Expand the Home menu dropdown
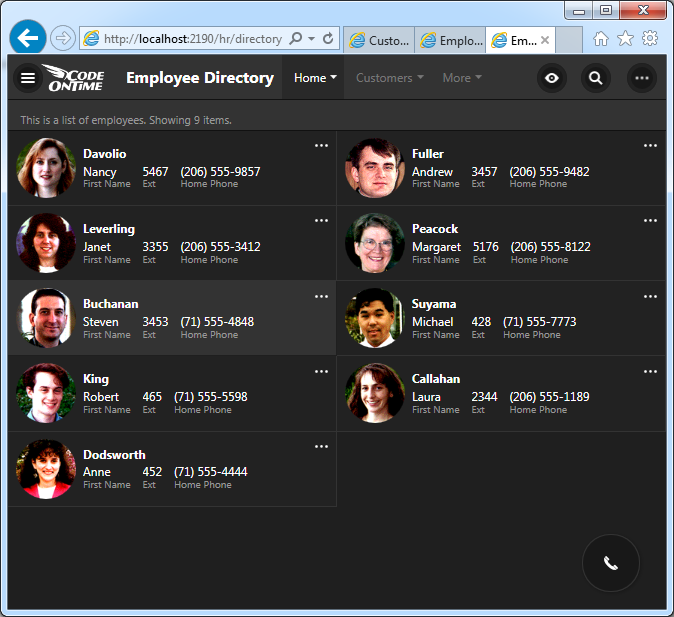The width and height of the screenshot is (674, 617). pos(315,78)
